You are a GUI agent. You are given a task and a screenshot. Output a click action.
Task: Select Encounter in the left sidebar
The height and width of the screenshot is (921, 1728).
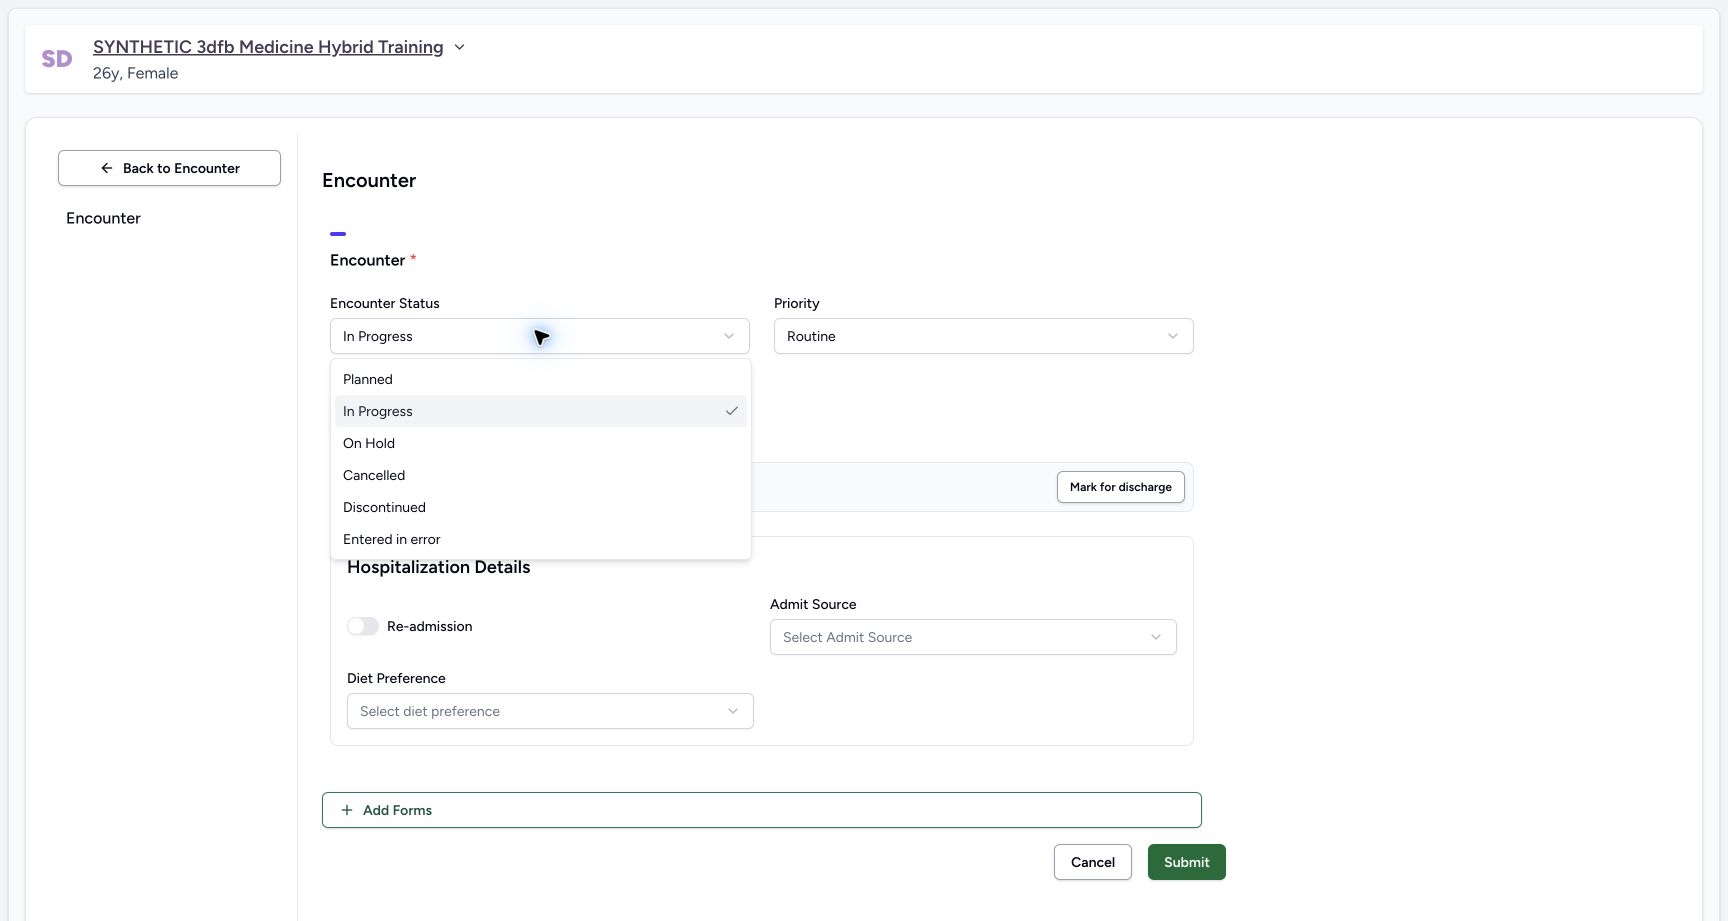[103, 218]
